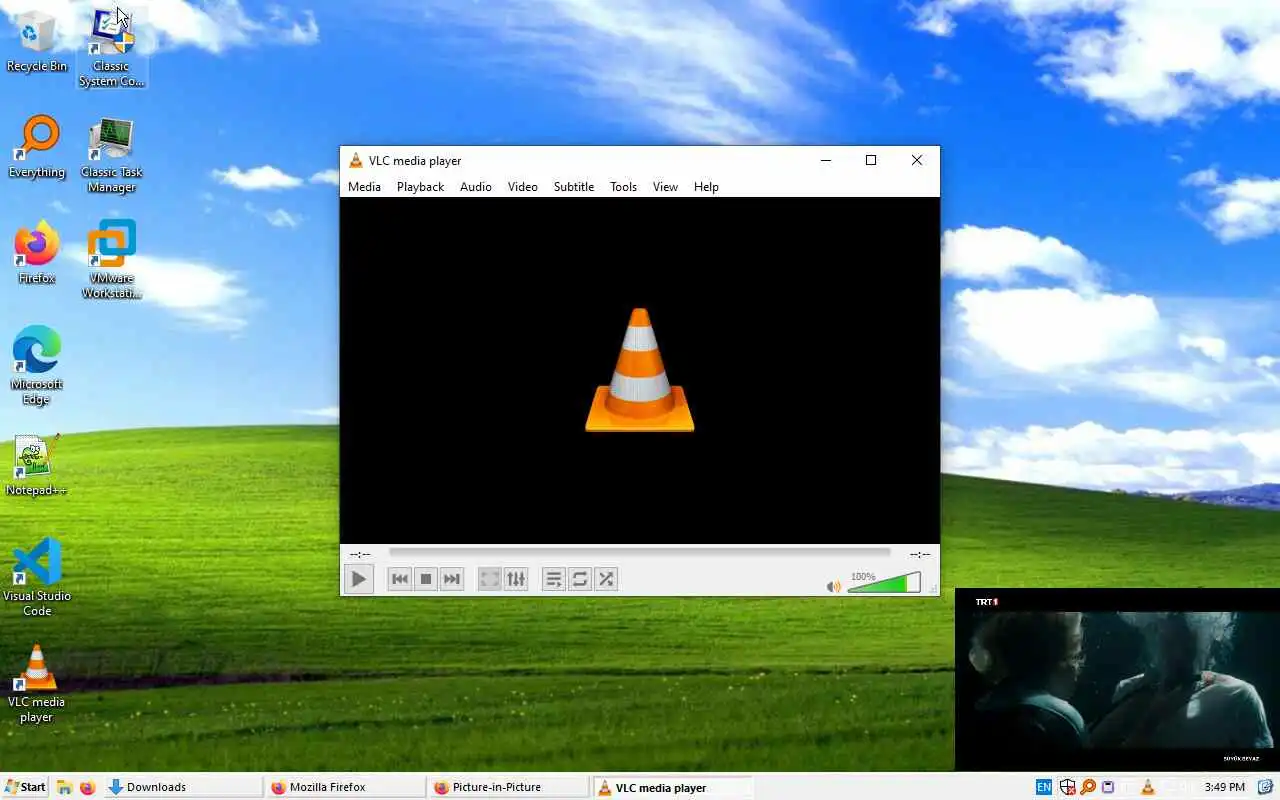Click the VLC cone logo in video area
This screenshot has height=800, width=1280.
(x=640, y=370)
